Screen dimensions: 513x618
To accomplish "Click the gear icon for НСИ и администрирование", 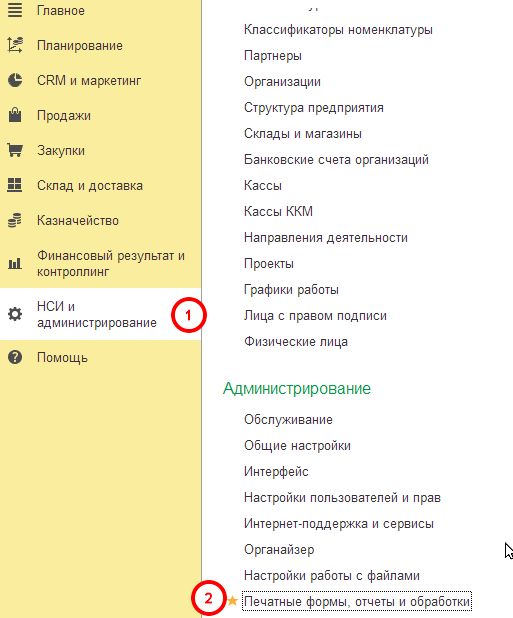I will 15,314.
